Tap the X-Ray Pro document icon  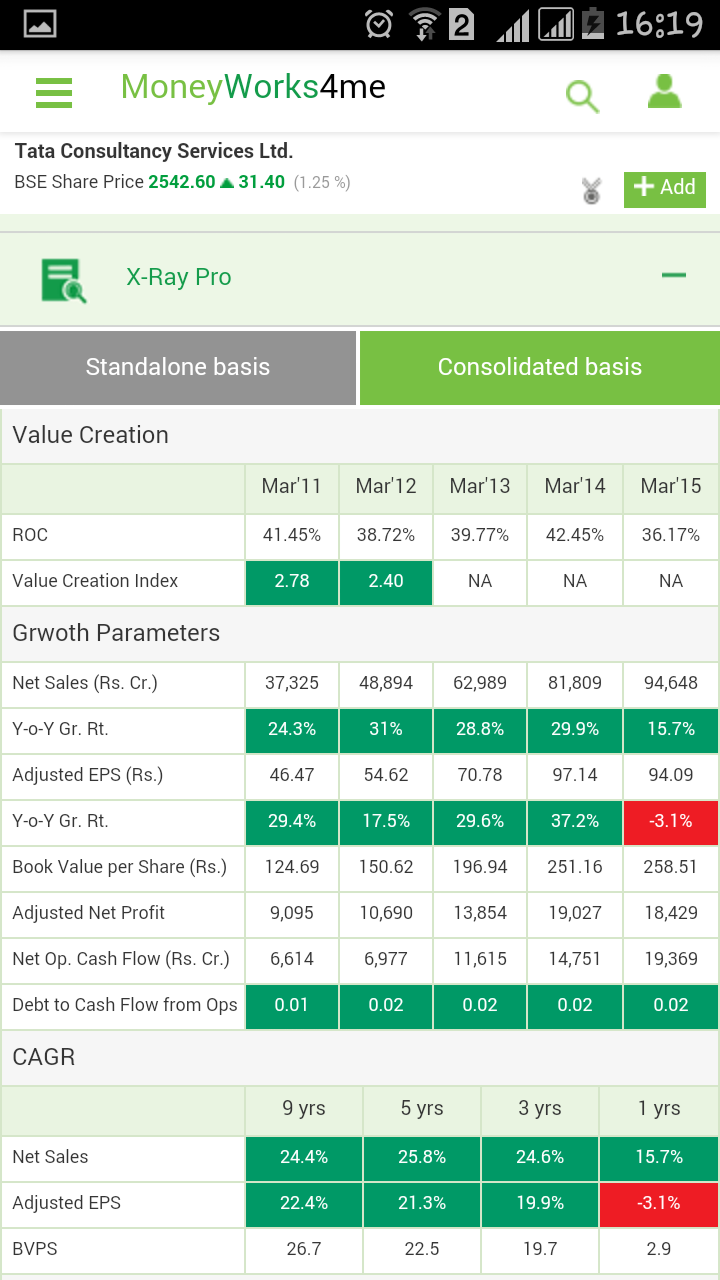click(63, 279)
